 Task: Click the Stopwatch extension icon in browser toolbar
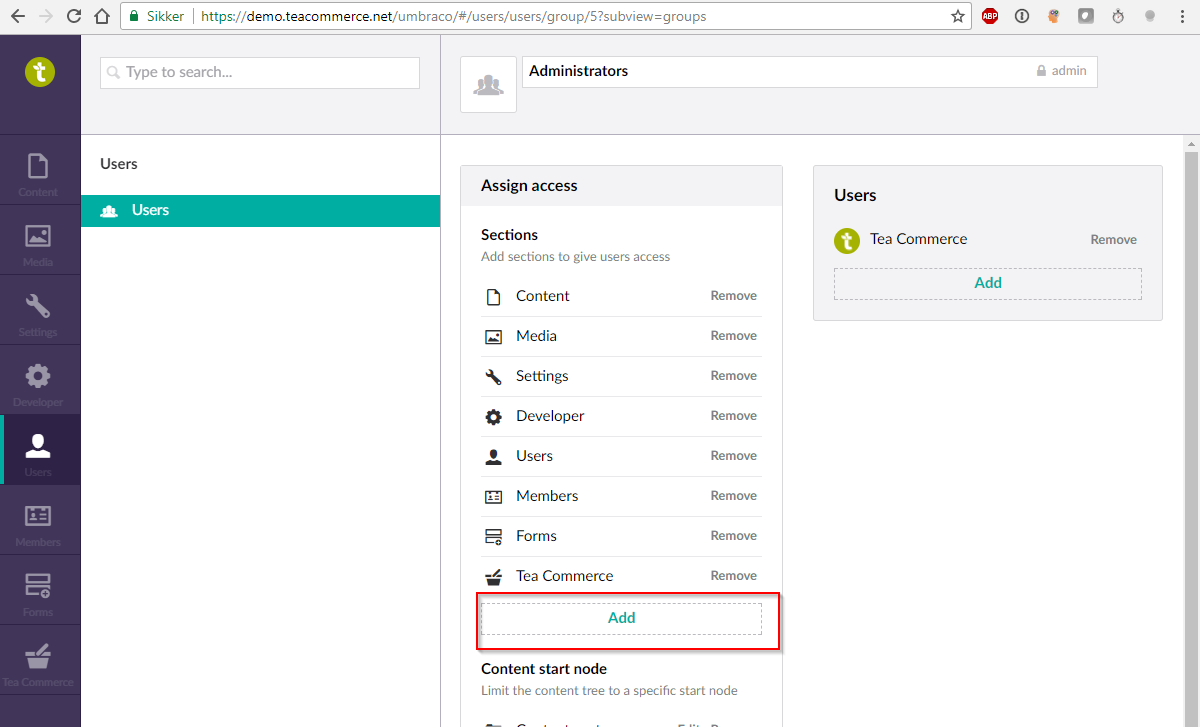click(1118, 16)
